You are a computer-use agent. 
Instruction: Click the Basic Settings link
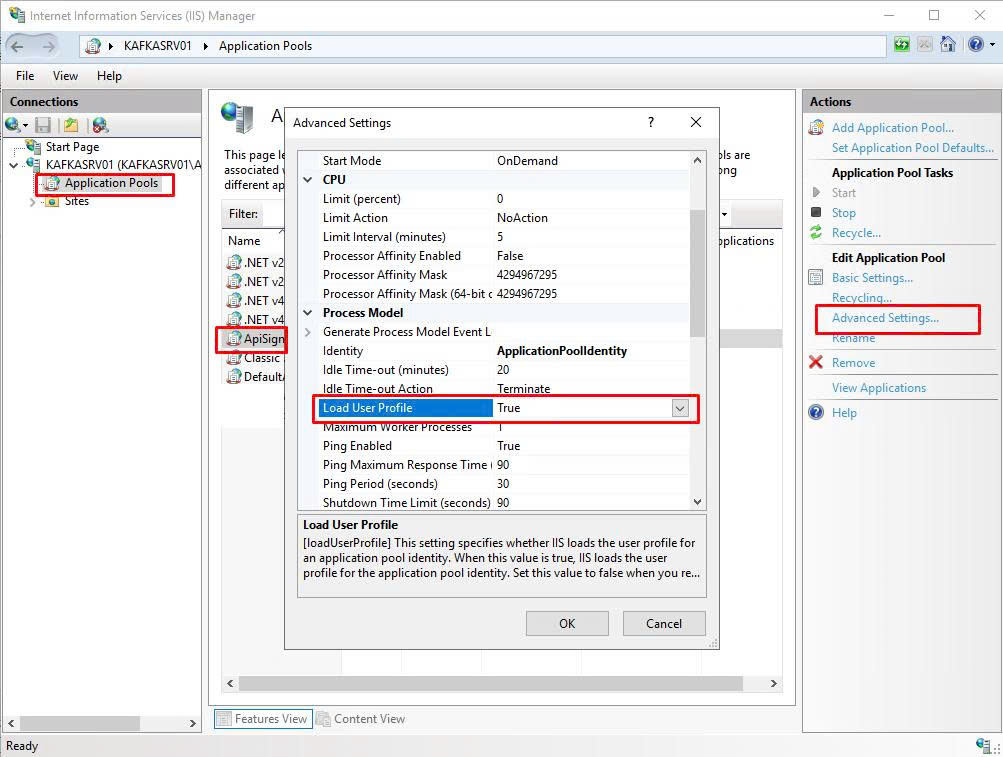pos(873,278)
